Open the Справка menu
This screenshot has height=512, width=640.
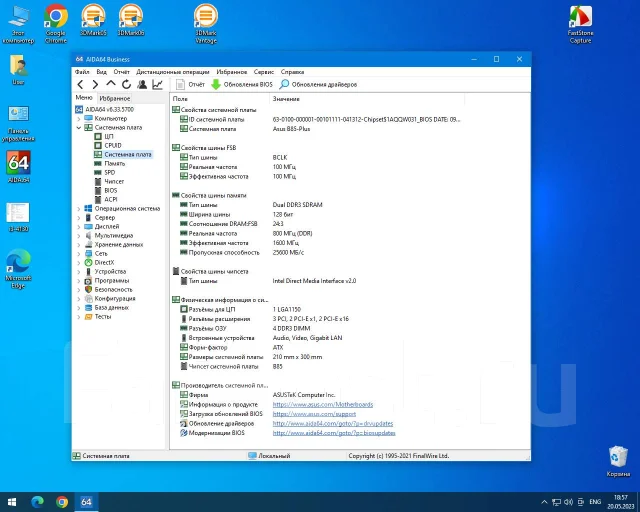click(x=292, y=72)
